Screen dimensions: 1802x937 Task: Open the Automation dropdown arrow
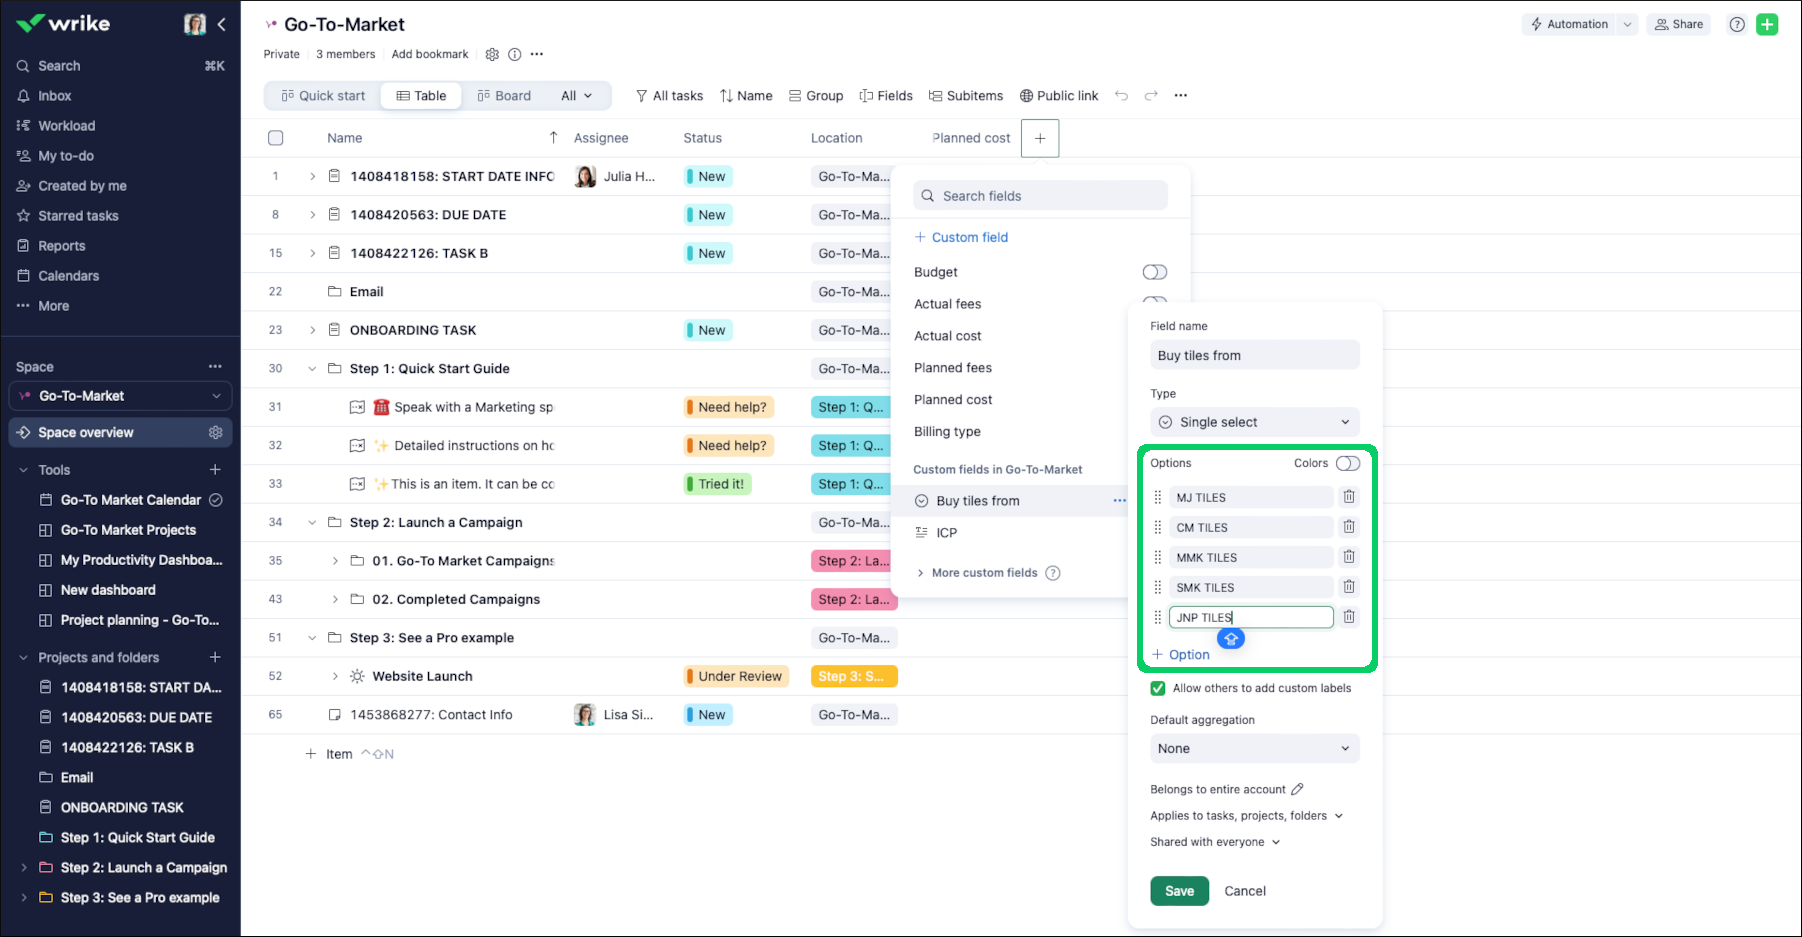(1627, 24)
